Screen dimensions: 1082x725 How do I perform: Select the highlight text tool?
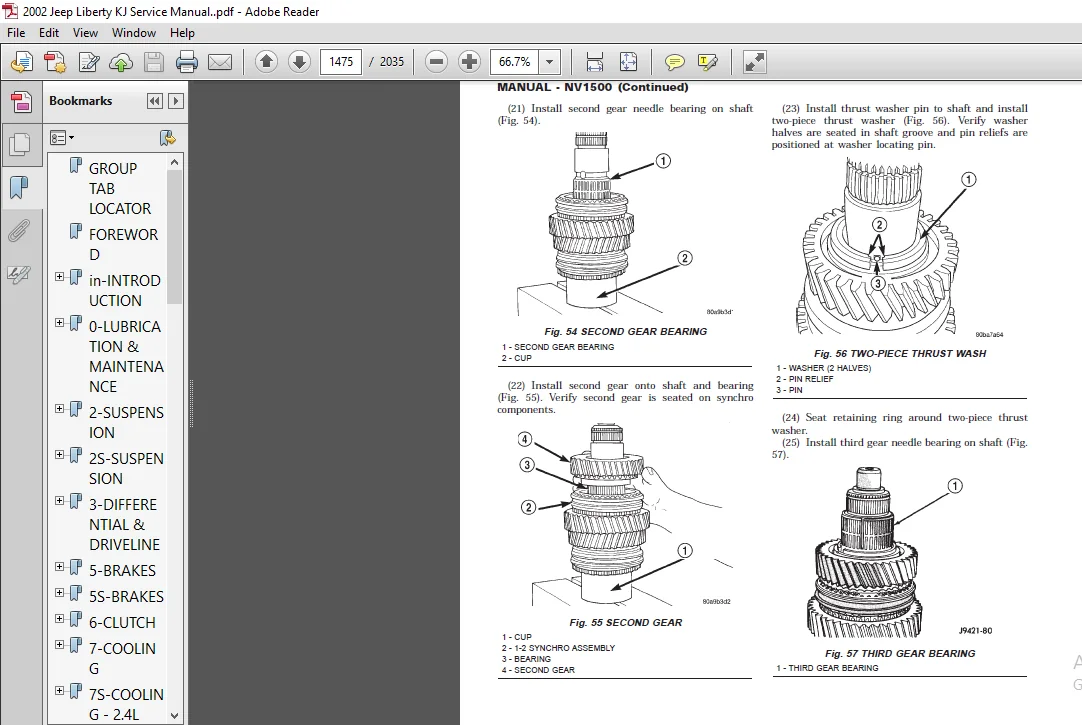[x=707, y=62]
